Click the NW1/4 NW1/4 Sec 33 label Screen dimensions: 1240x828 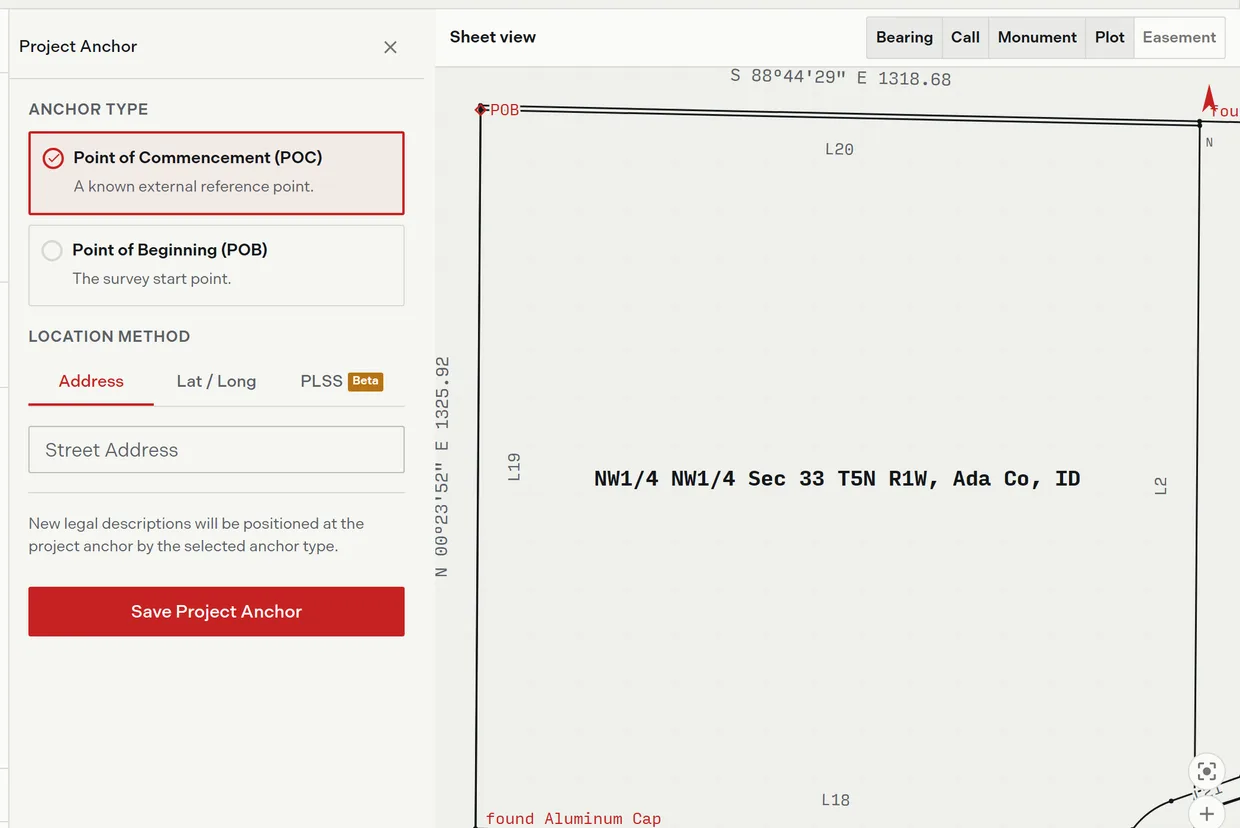pyautogui.click(x=837, y=479)
